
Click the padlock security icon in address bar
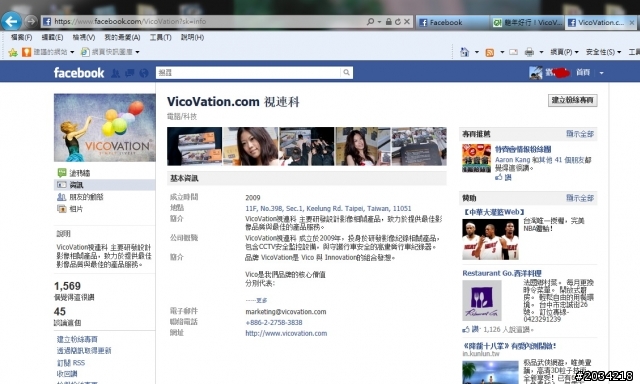coord(389,22)
